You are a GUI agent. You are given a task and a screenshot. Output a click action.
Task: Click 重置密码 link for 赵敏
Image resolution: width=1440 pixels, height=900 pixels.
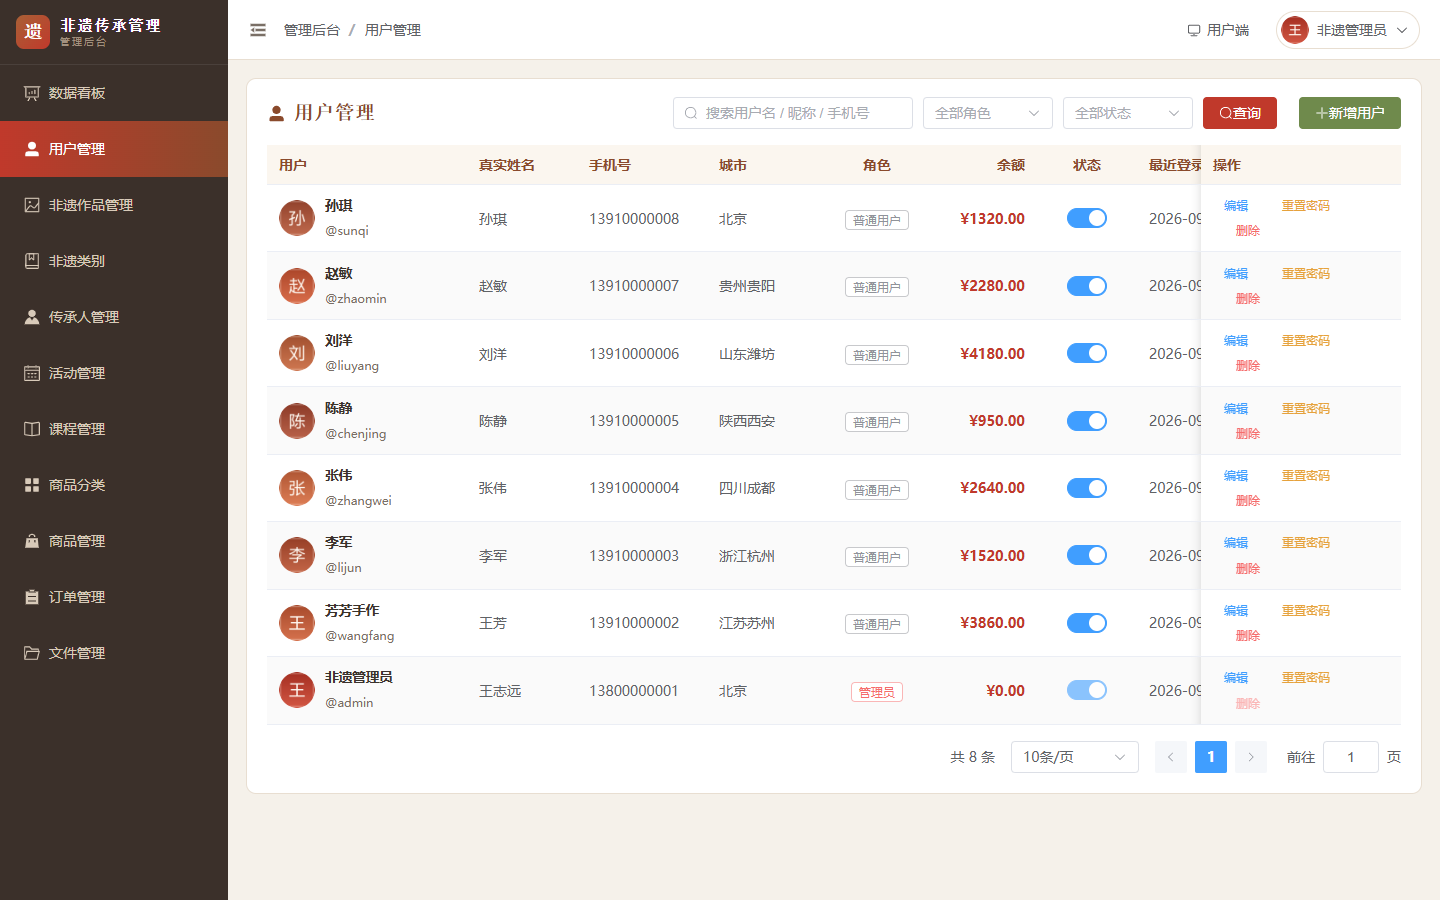click(x=1306, y=273)
